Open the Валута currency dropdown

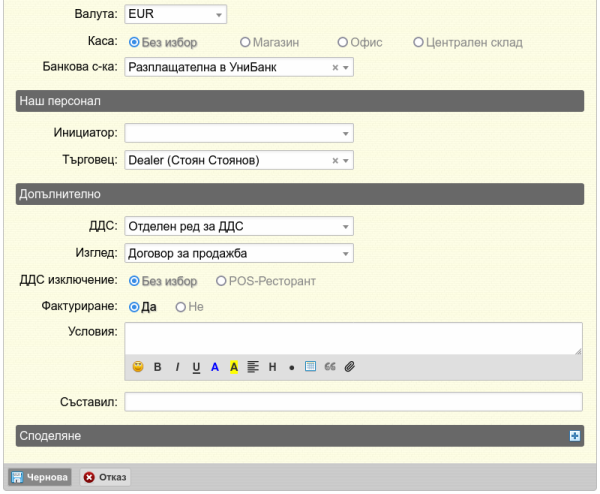176,14
